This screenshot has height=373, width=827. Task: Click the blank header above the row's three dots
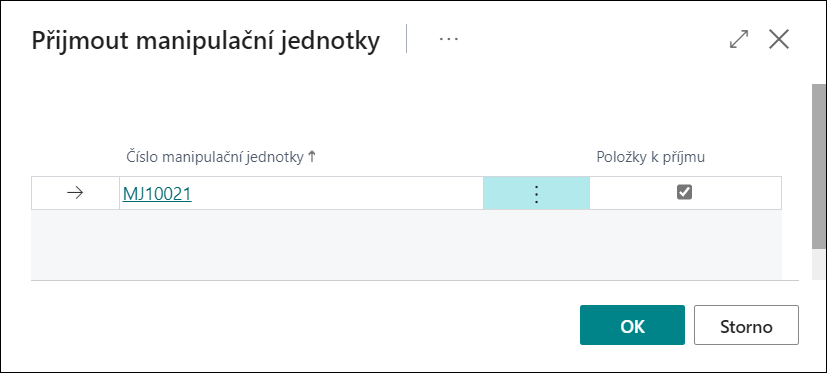pos(536,157)
